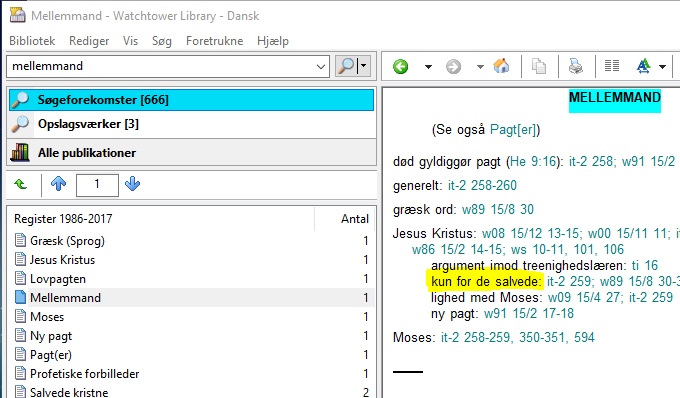The image size is (680, 398).
Task: Open the w89 15/8 30 reference under græsk ord
Action: (x=497, y=209)
